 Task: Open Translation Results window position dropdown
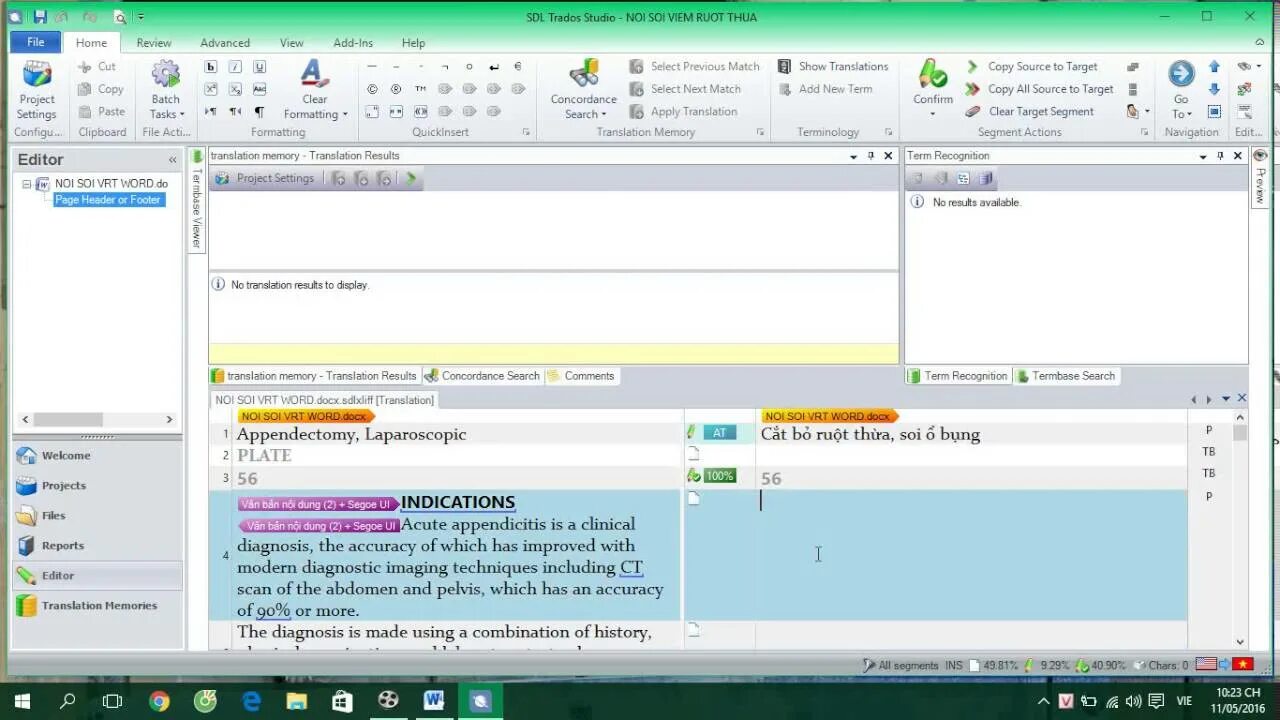[853, 156]
